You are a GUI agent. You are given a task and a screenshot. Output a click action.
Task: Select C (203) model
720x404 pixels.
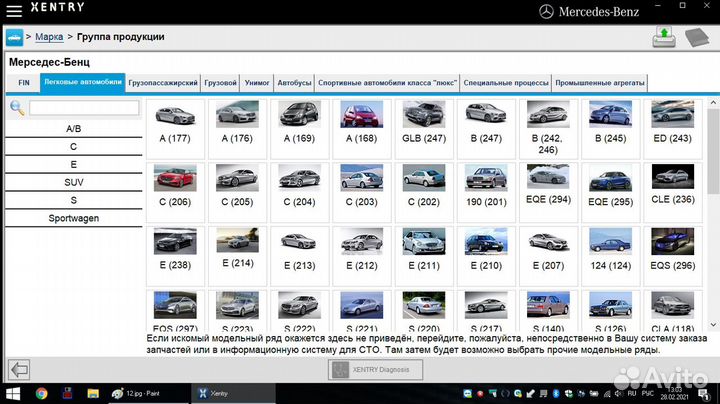pyautogui.click(x=362, y=192)
